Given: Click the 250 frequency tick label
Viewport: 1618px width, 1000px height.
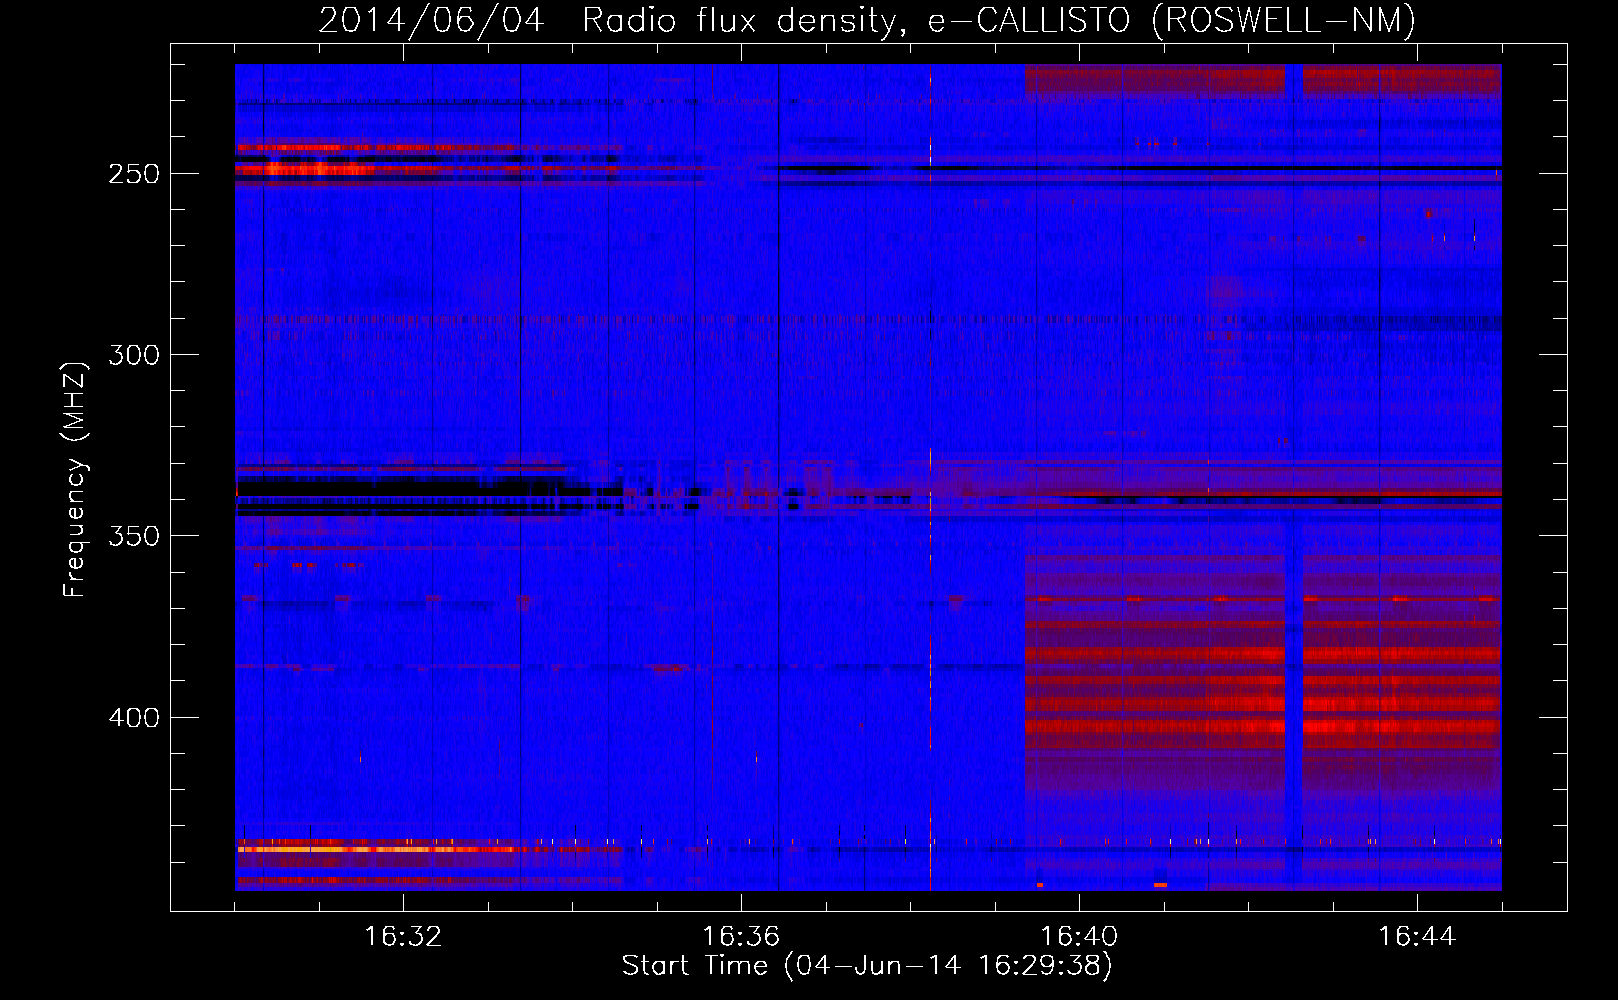Looking at the screenshot, I should tap(134, 174).
